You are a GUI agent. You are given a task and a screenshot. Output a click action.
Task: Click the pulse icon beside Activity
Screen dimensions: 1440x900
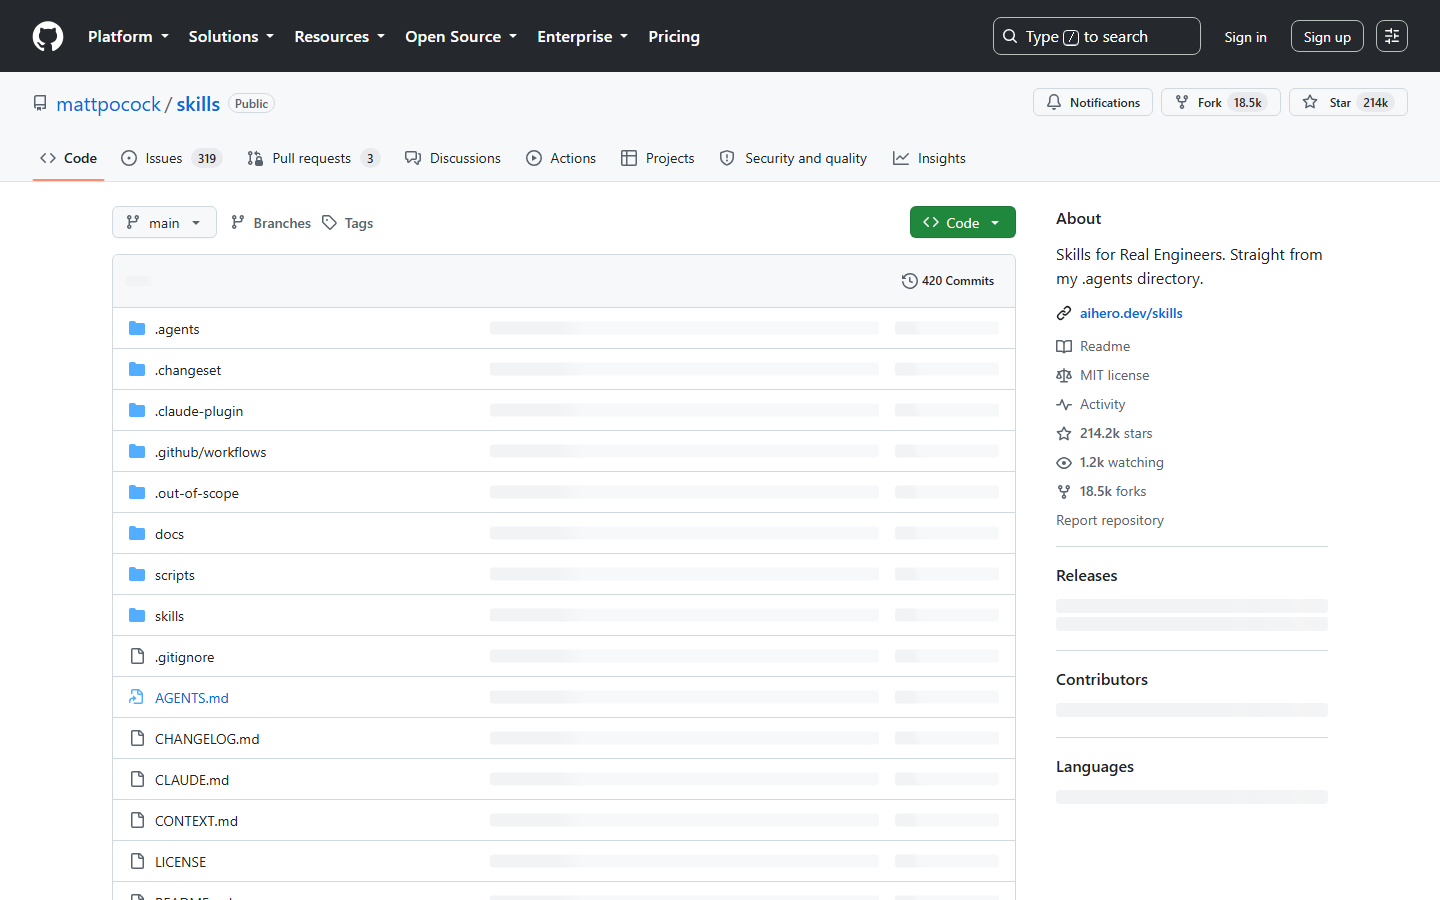(1064, 404)
